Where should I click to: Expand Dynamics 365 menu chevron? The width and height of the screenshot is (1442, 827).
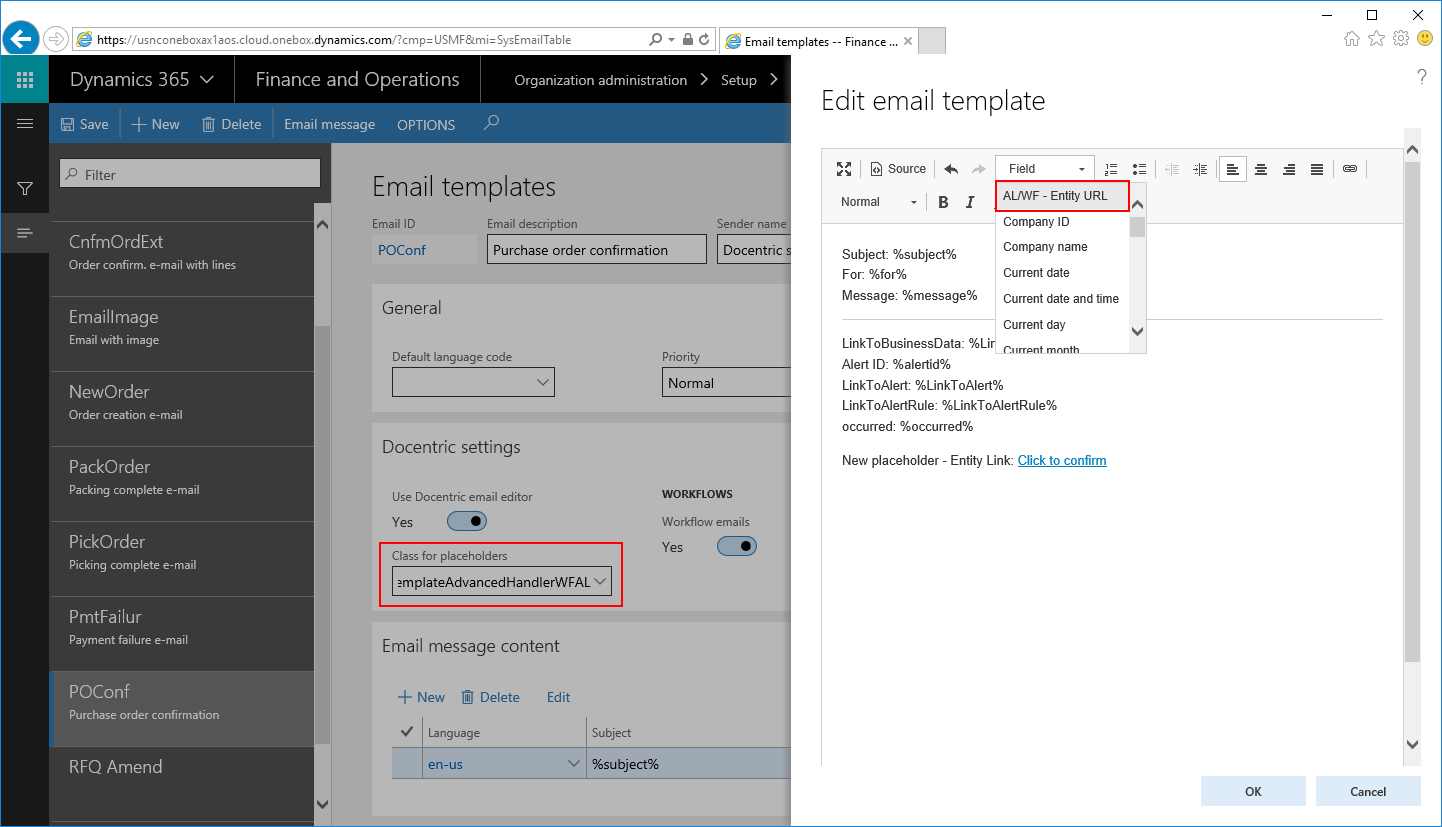tap(207, 80)
